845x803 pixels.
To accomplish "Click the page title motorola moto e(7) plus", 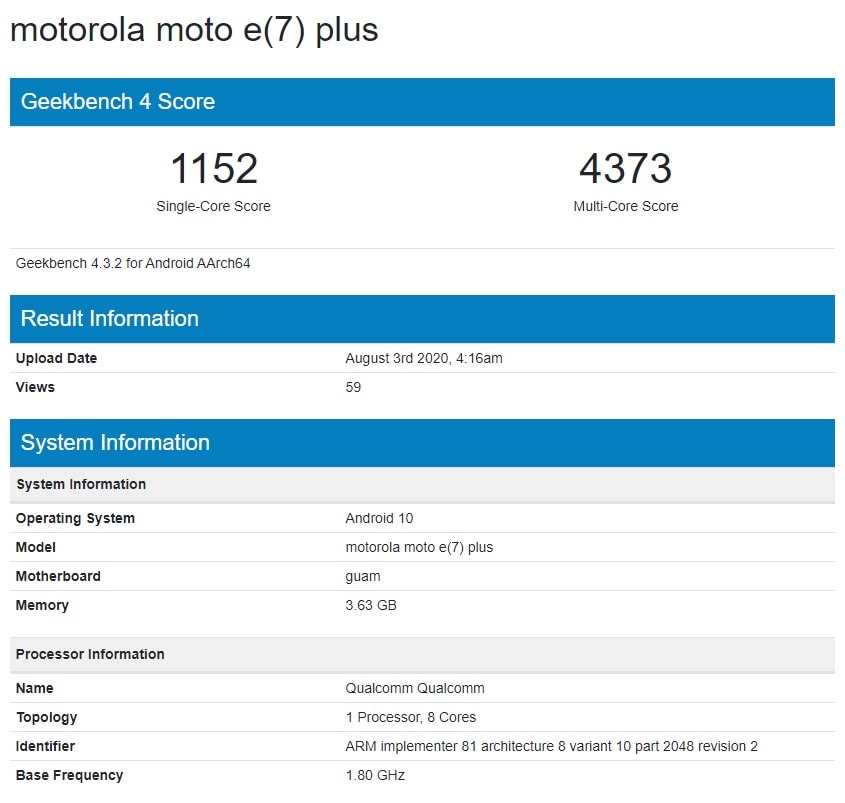I will click(x=194, y=30).
